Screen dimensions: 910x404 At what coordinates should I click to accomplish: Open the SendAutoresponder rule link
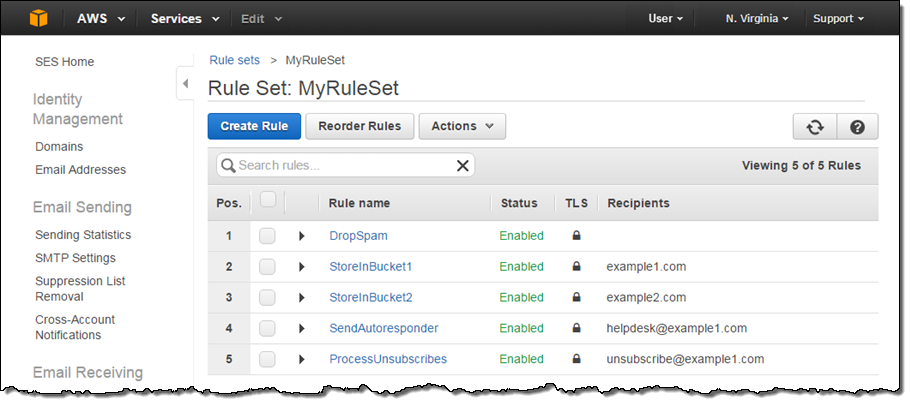[x=383, y=328]
